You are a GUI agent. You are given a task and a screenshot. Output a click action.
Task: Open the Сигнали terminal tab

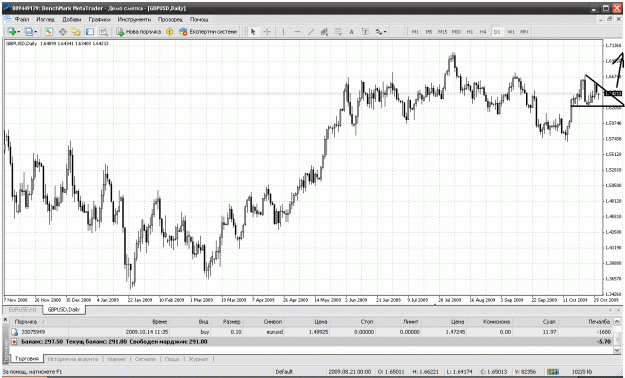[x=145, y=359]
